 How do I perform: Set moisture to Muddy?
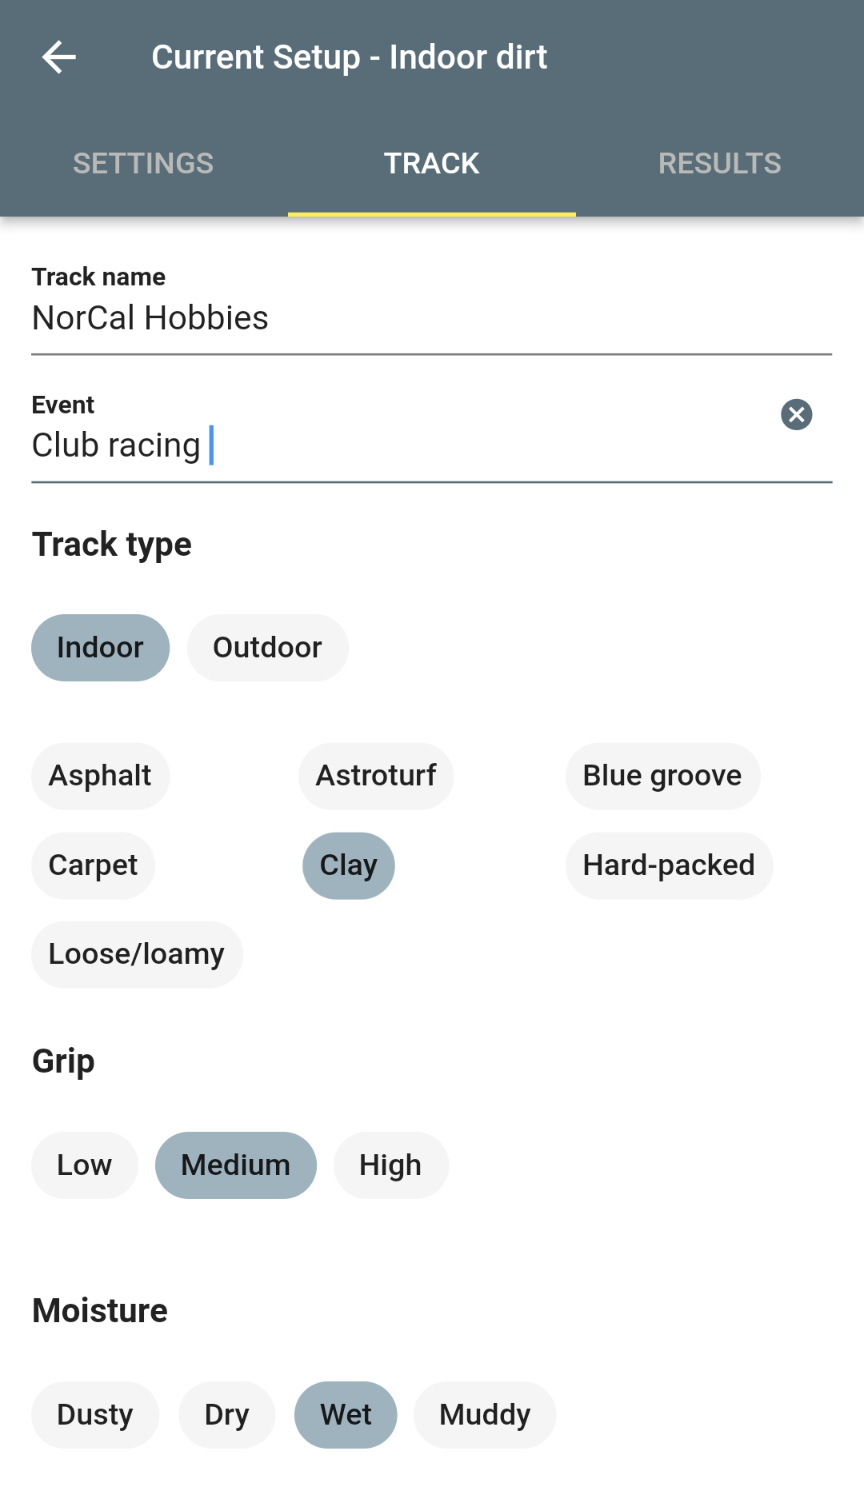click(x=484, y=1414)
